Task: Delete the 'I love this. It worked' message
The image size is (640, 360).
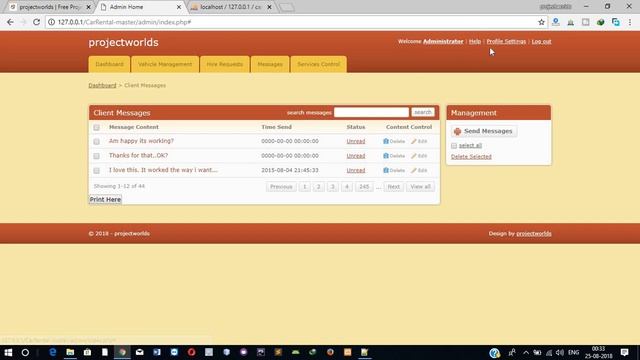Action: pyautogui.click(x=394, y=170)
